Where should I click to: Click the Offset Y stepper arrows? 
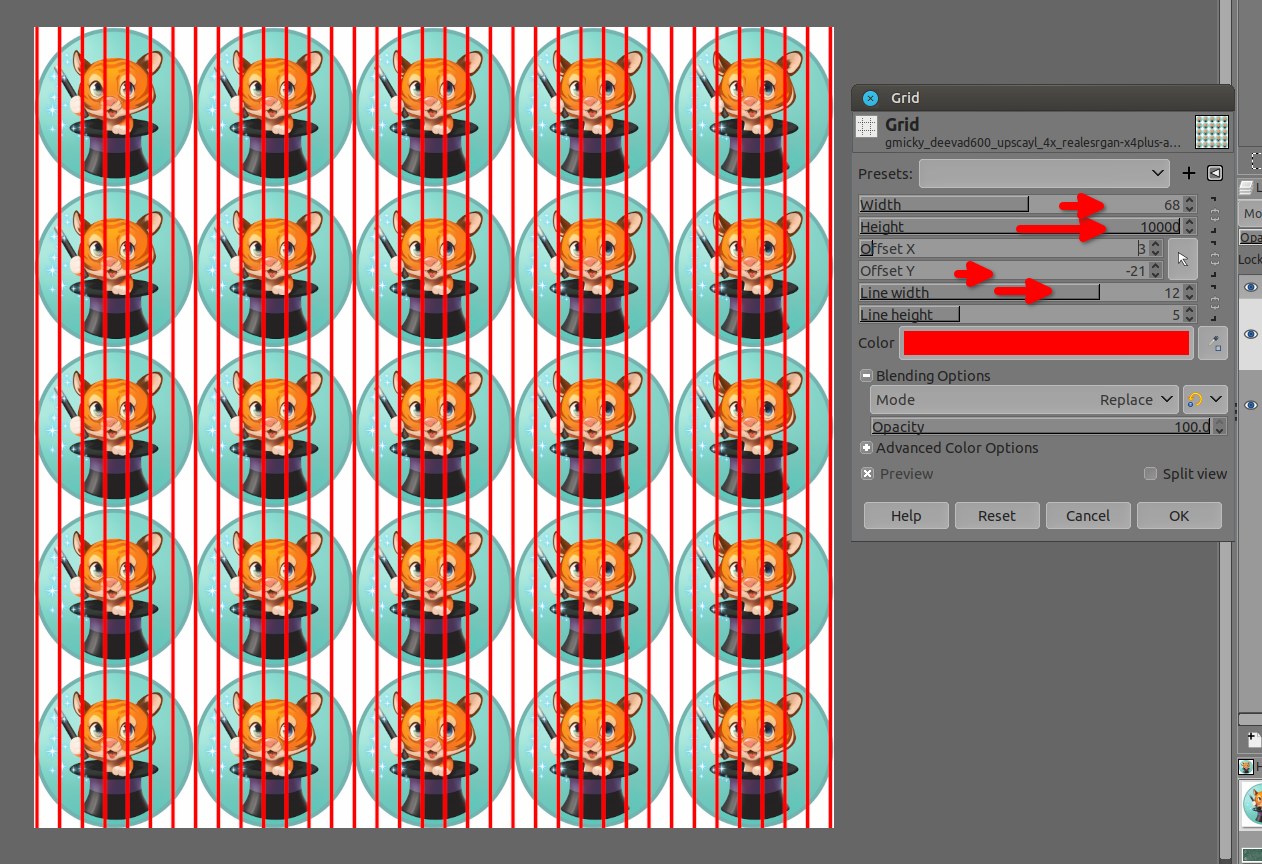coord(1156,271)
